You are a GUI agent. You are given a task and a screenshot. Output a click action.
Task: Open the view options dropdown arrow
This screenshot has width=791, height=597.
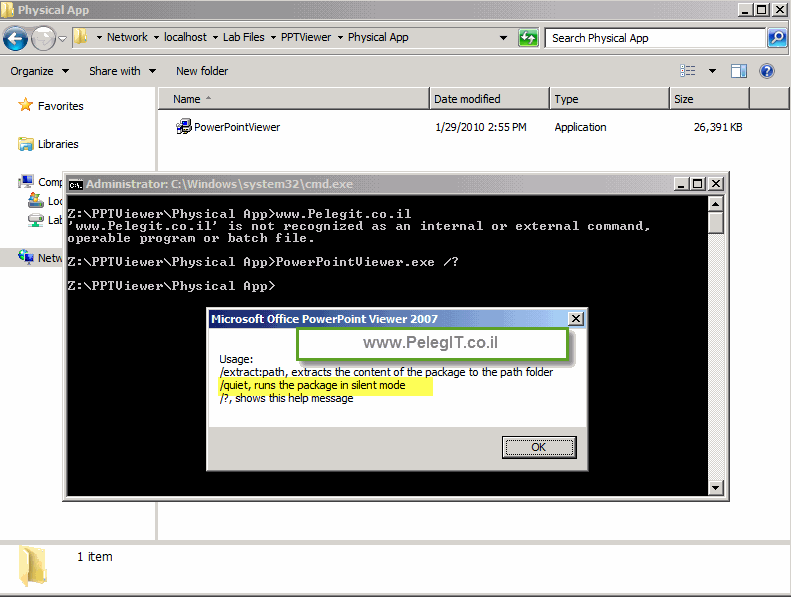coord(712,71)
